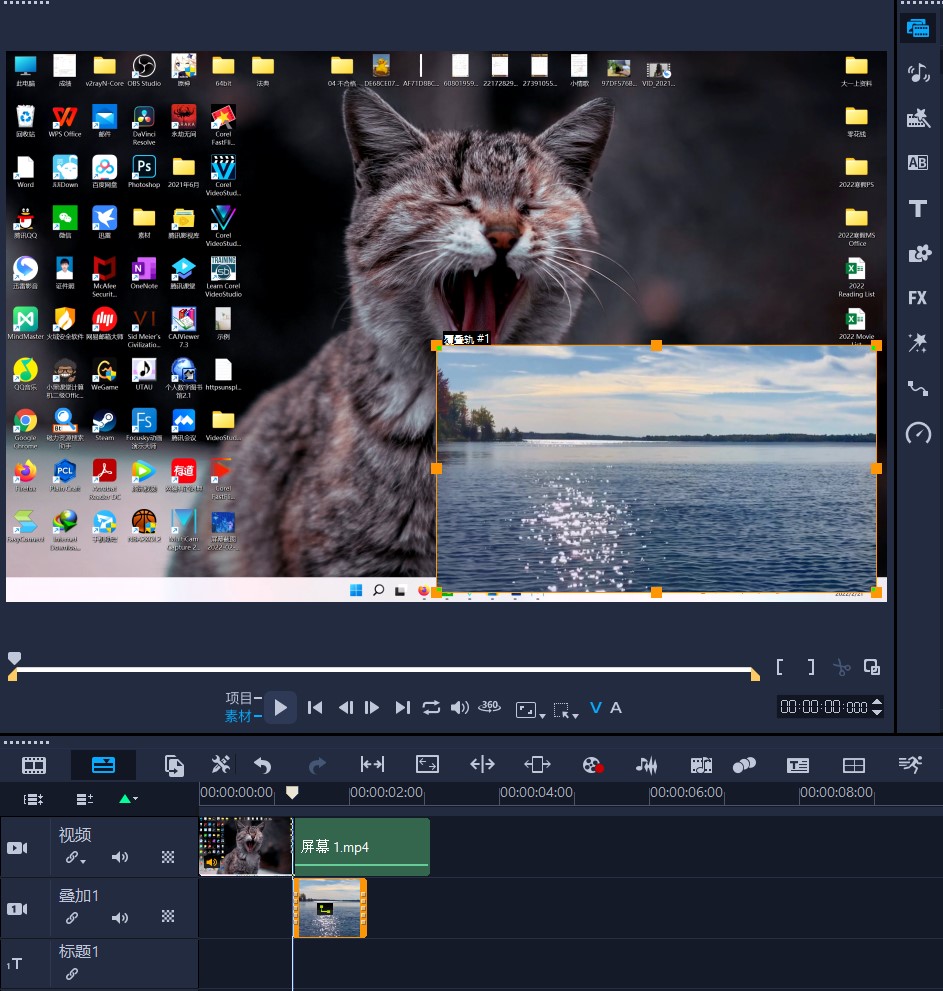Screen dimensions: 943x991
Task: Mute the 视频 track audio
Action: pos(119,857)
